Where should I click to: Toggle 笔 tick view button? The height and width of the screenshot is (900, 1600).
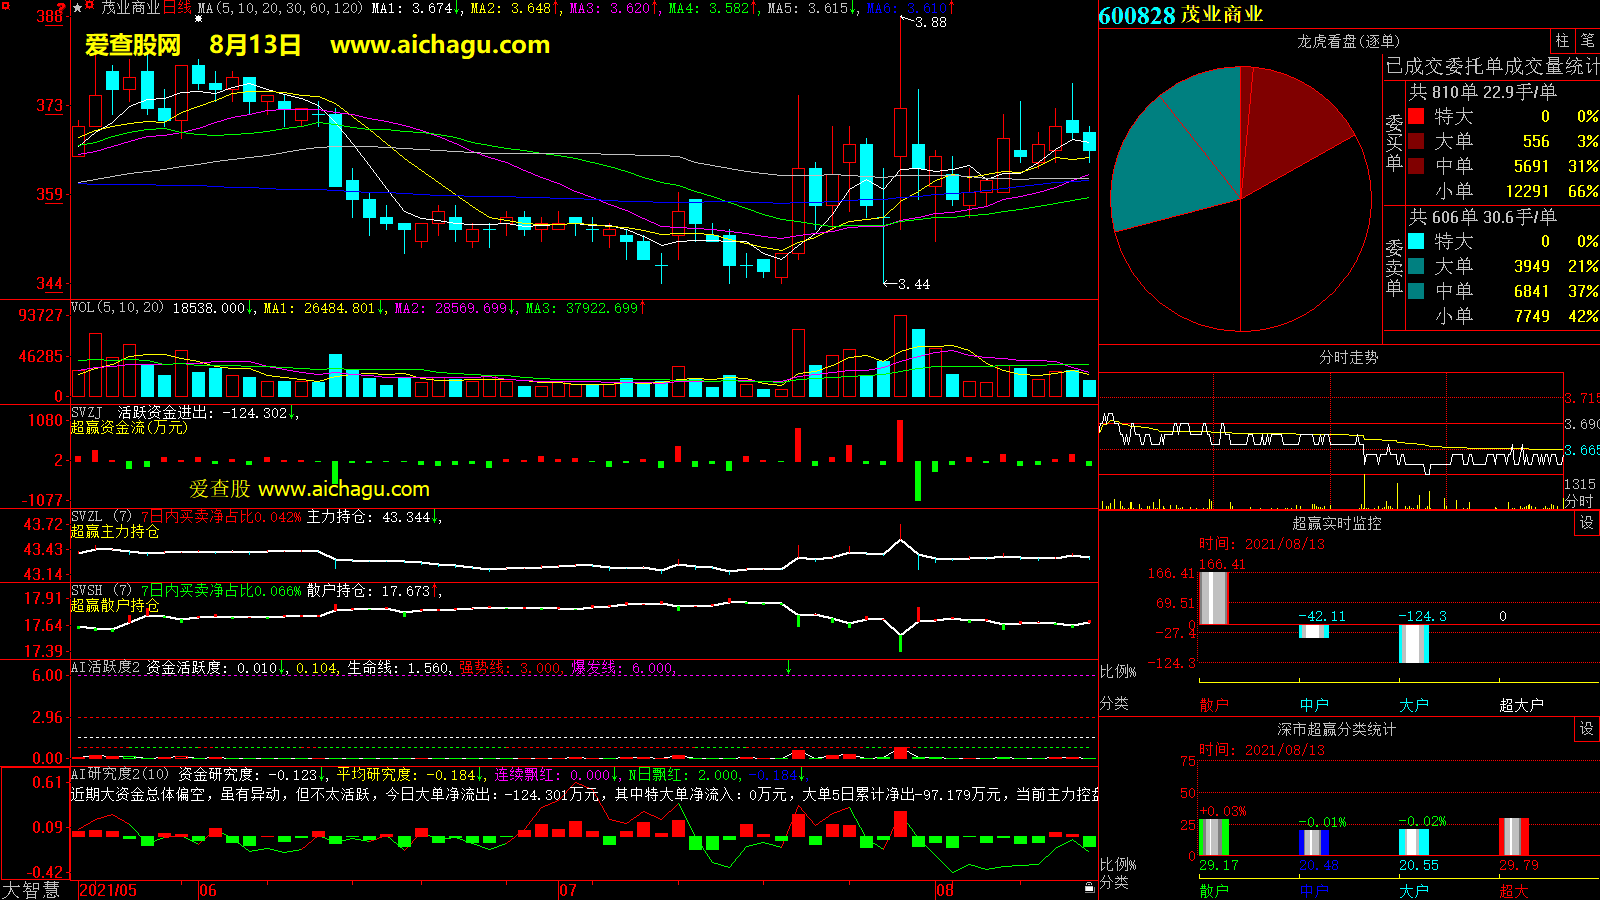pyautogui.click(x=1587, y=40)
